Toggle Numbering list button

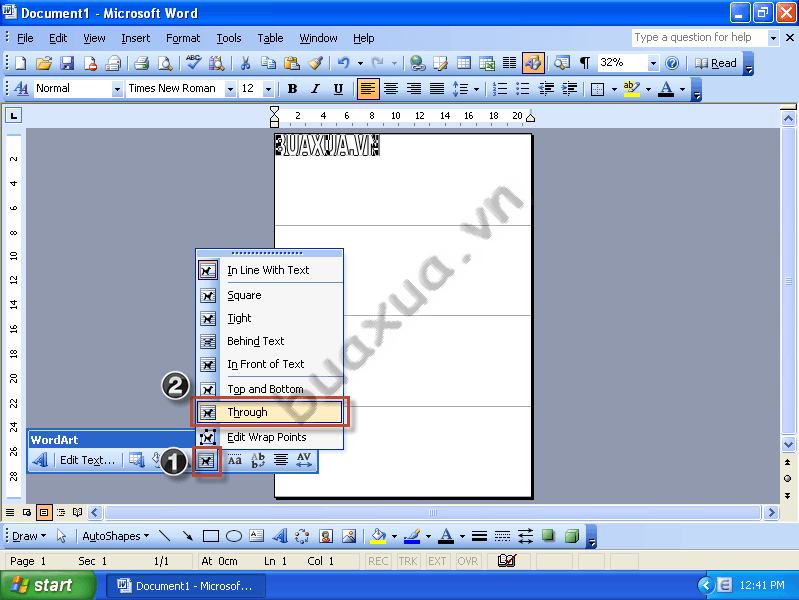pyautogui.click(x=500, y=89)
